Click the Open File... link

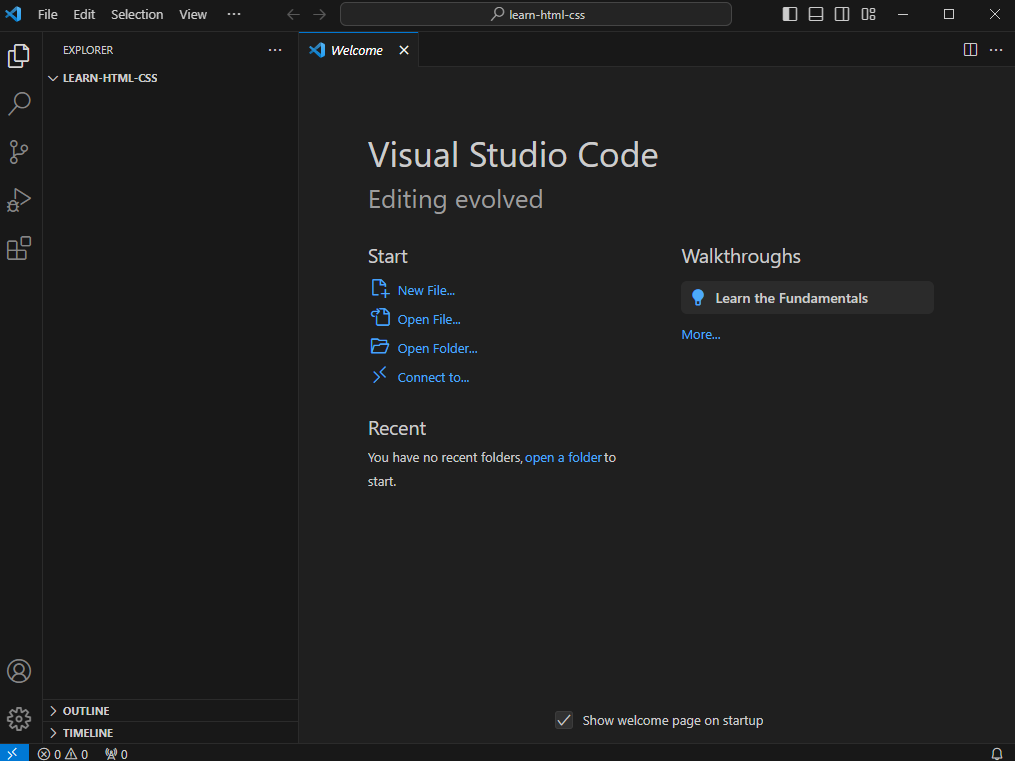point(429,320)
